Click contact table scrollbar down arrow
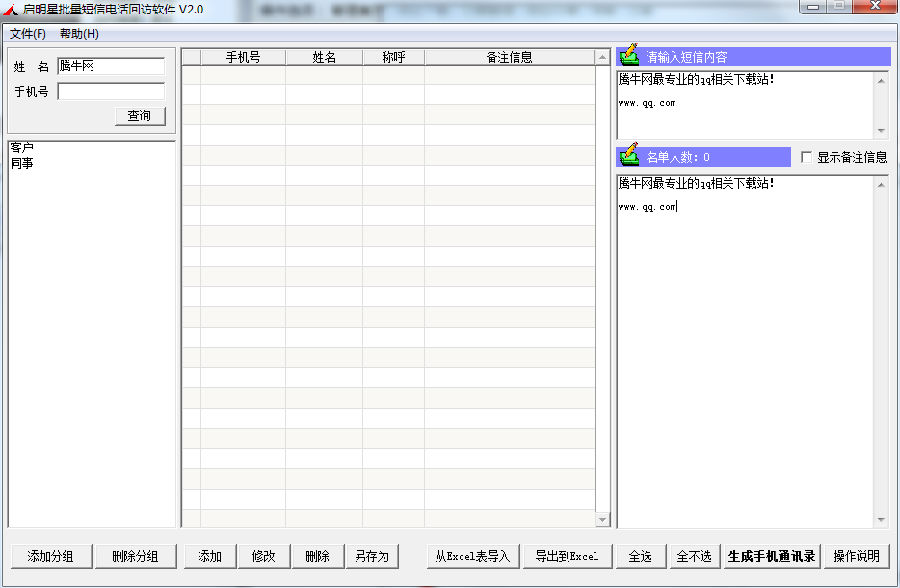The width and height of the screenshot is (900, 588). (602, 520)
